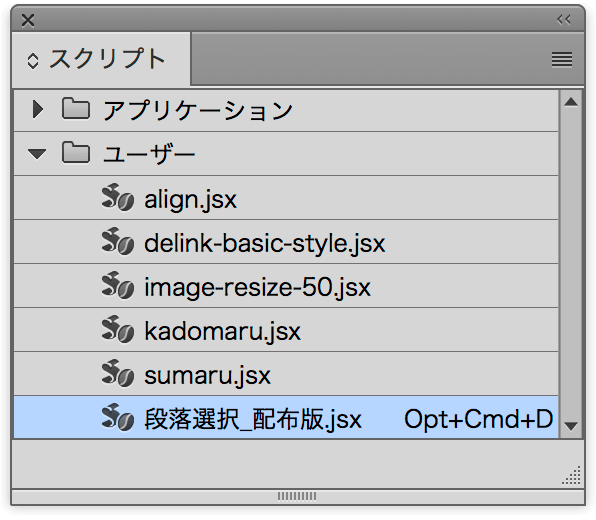Click the scrollbar up arrow
The image size is (596, 520).
point(571,102)
